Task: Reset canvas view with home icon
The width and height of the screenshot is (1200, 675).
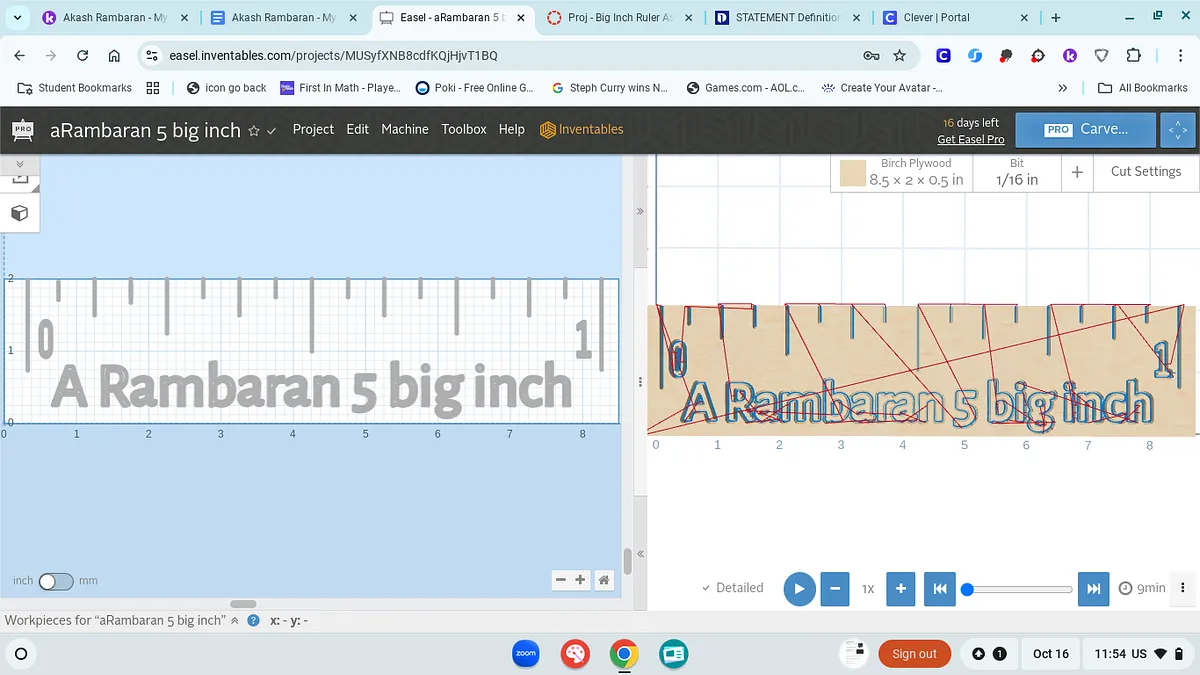Action: (x=604, y=580)
